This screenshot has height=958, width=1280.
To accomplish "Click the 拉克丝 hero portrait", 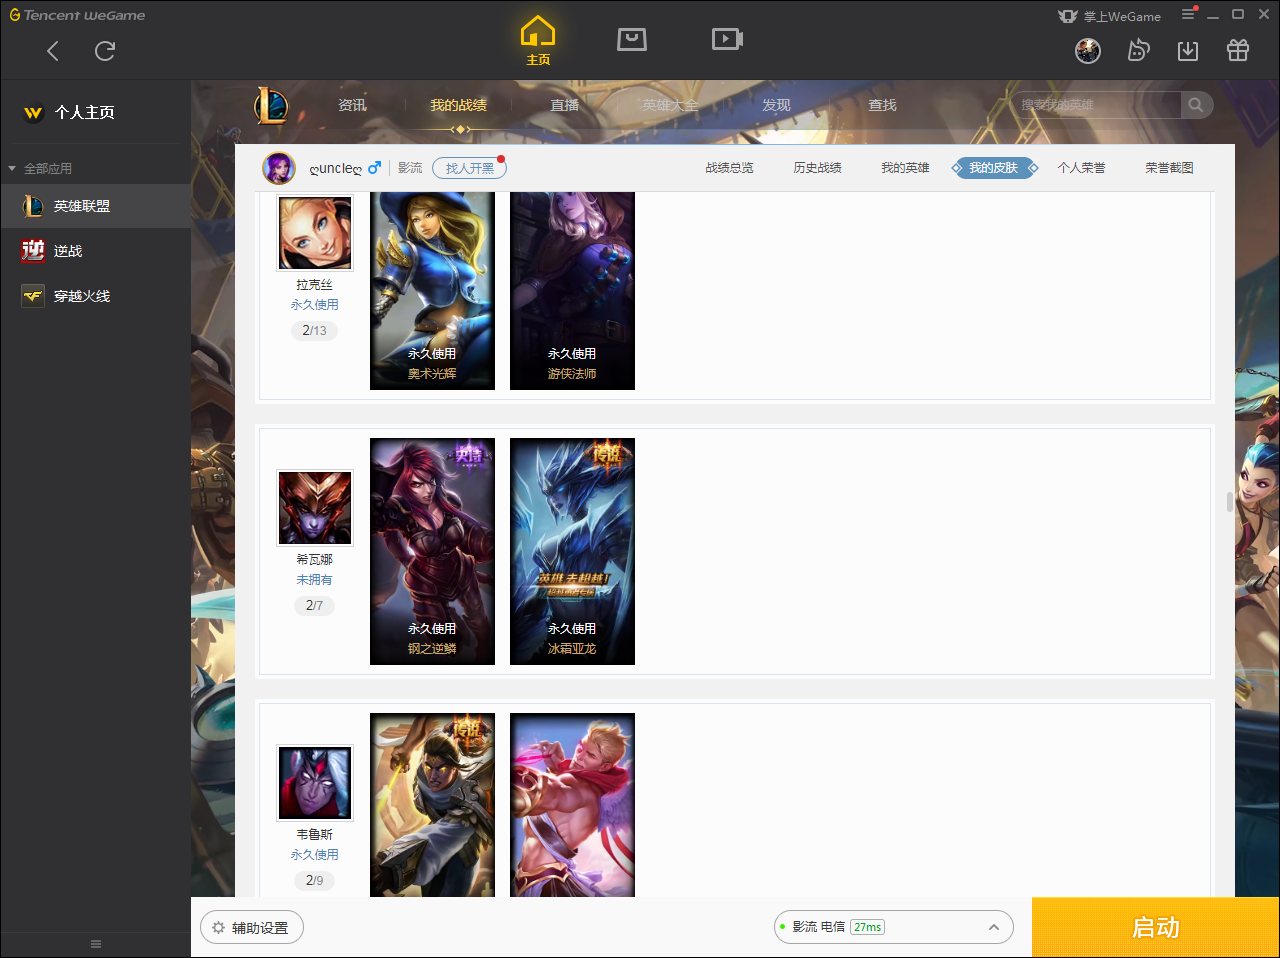I will pos(315,232).
